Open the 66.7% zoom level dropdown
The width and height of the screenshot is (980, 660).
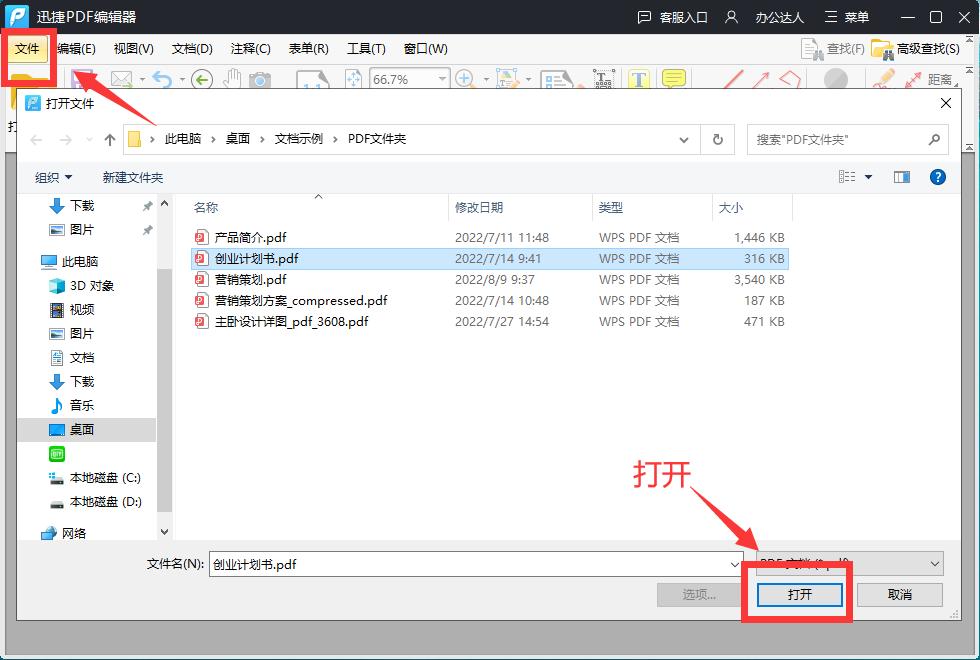(x=409, y=79)
